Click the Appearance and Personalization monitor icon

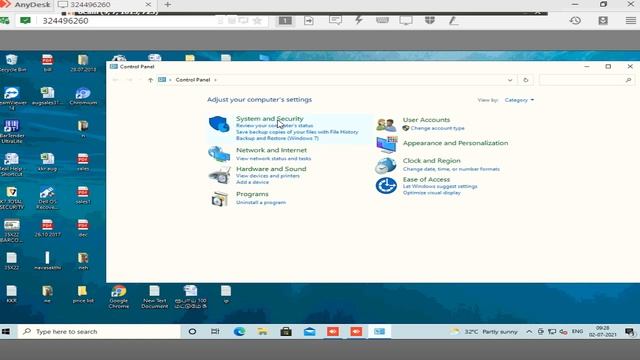tap(386, 144)
